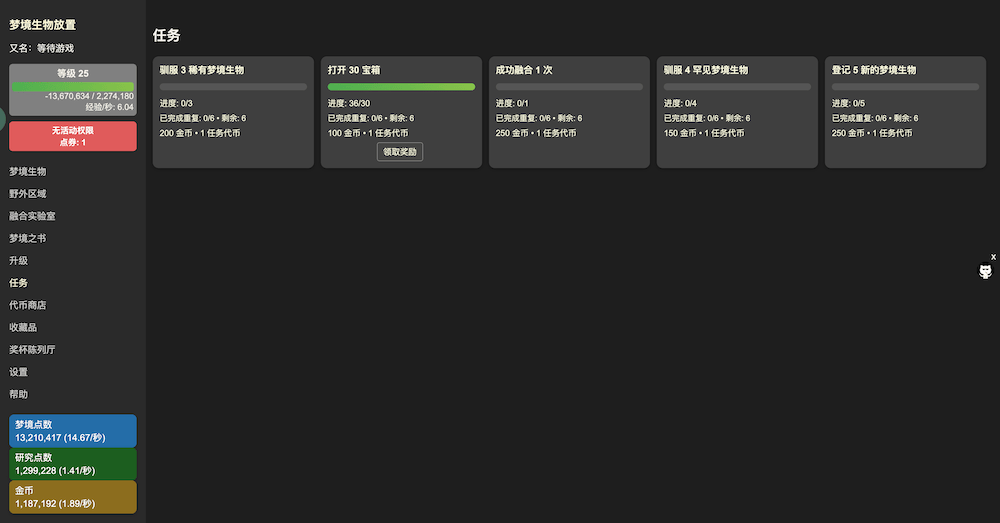Click the red 无活动权限 points box

click(73, 136)
